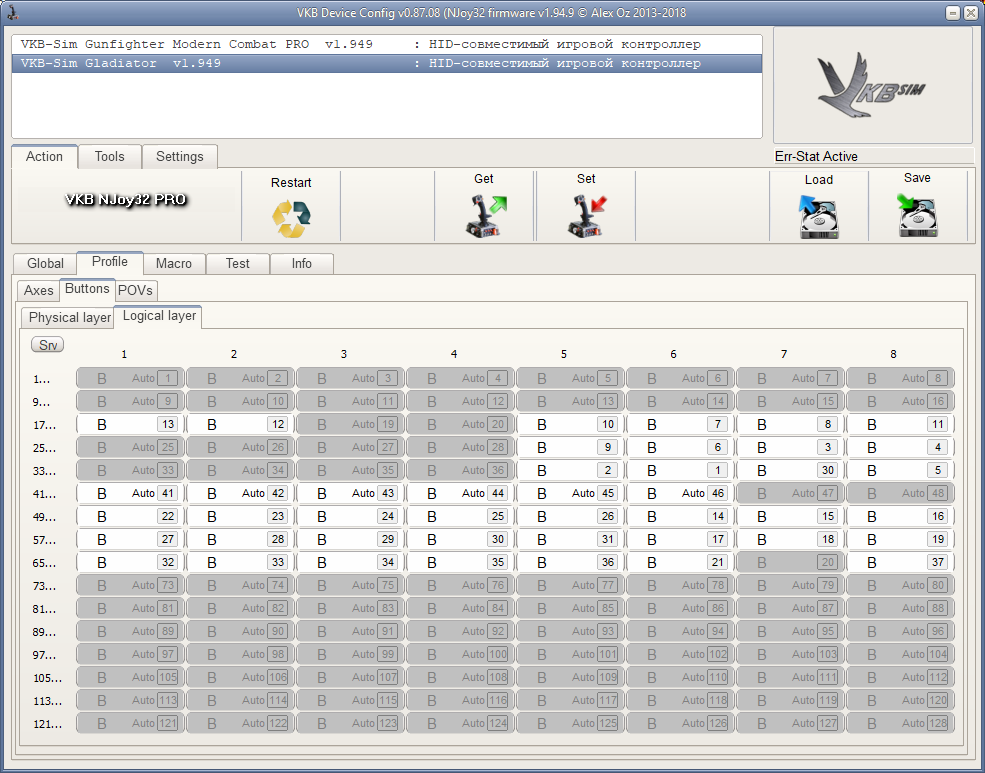
Task: Click row label 121...
Action: pos(47,724)
